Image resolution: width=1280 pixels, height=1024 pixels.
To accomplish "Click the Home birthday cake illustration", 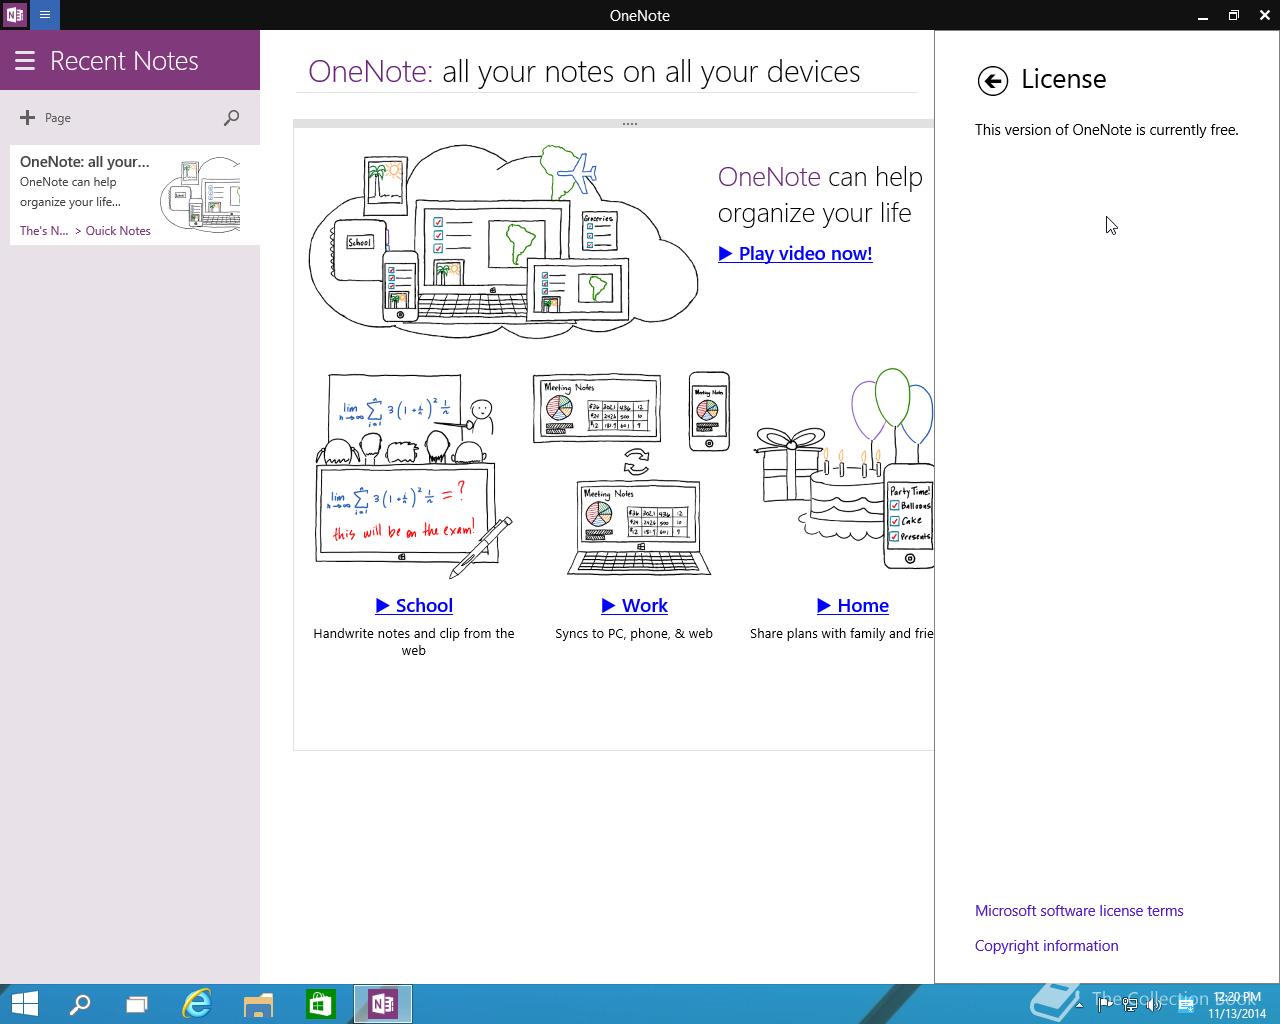I will click(843, 470).
